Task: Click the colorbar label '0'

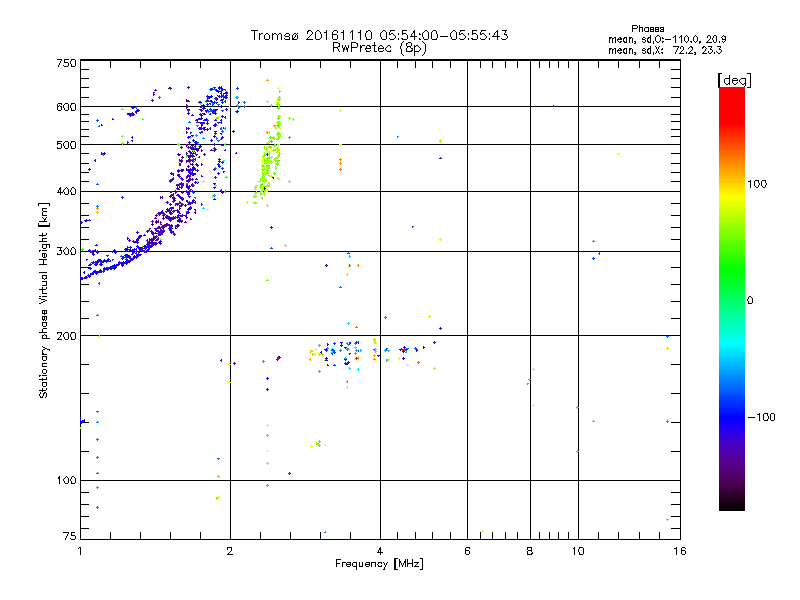Action: (750, 301)
